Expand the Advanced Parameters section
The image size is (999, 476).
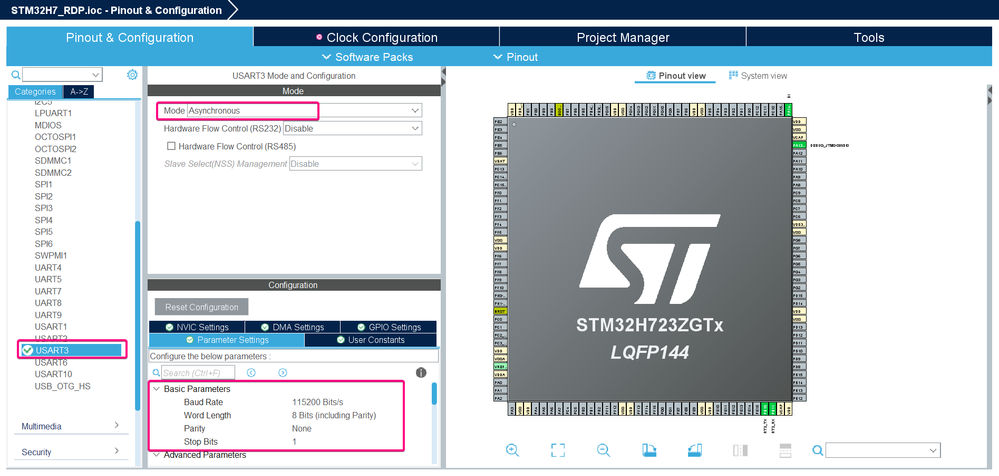point(155,455)
